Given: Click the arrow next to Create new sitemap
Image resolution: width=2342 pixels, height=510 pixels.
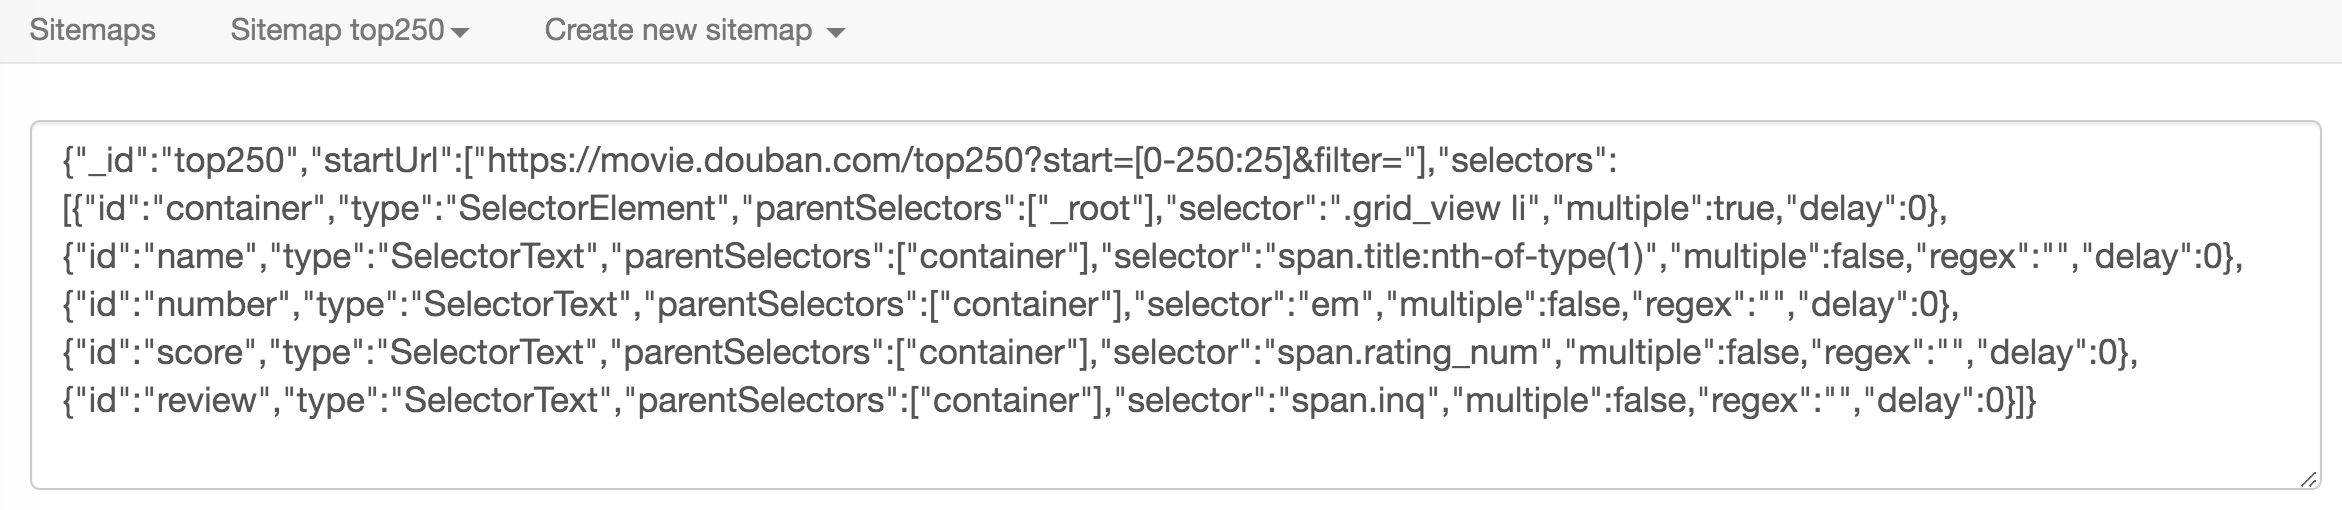Looking at the screenshot, I should tap(836, 33).
